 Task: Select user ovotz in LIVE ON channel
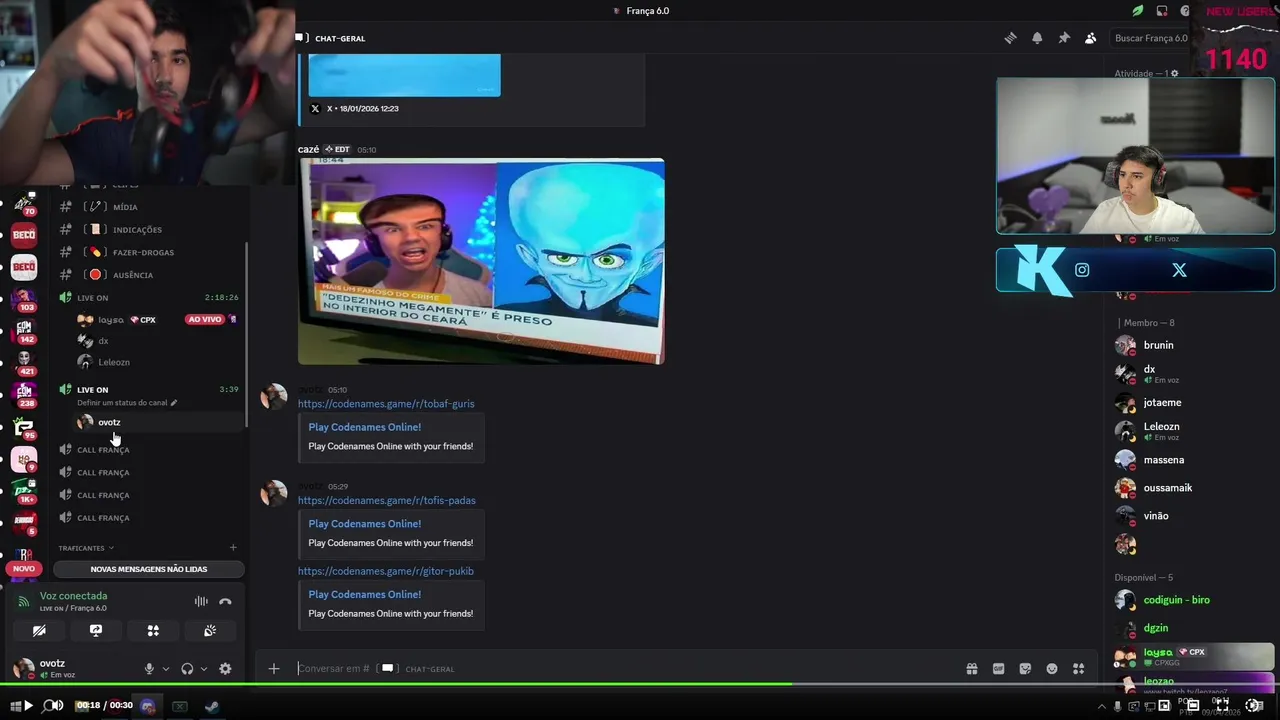(159, 422)
